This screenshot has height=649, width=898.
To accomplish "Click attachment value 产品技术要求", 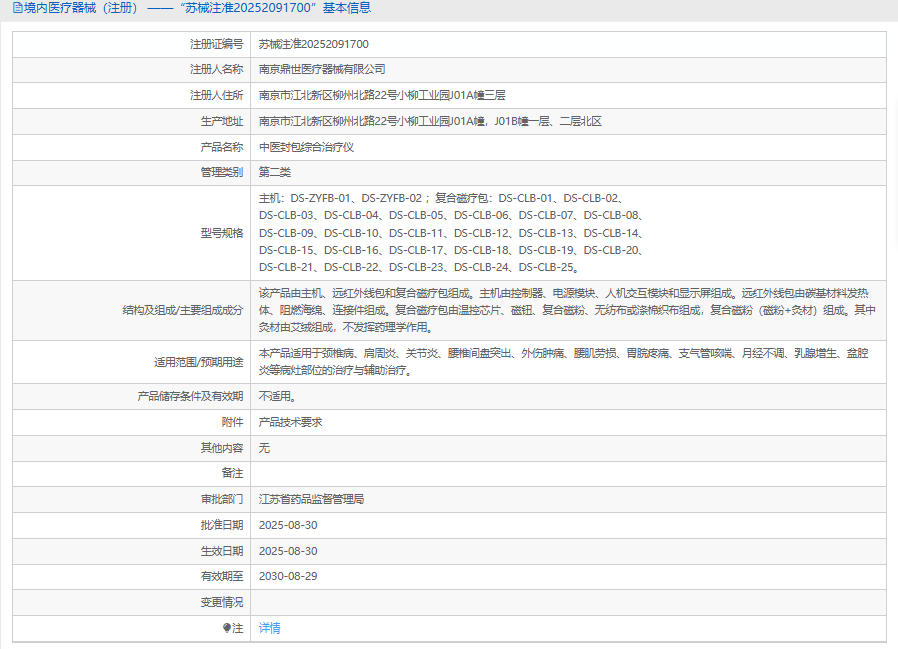I will click(290, 422).
